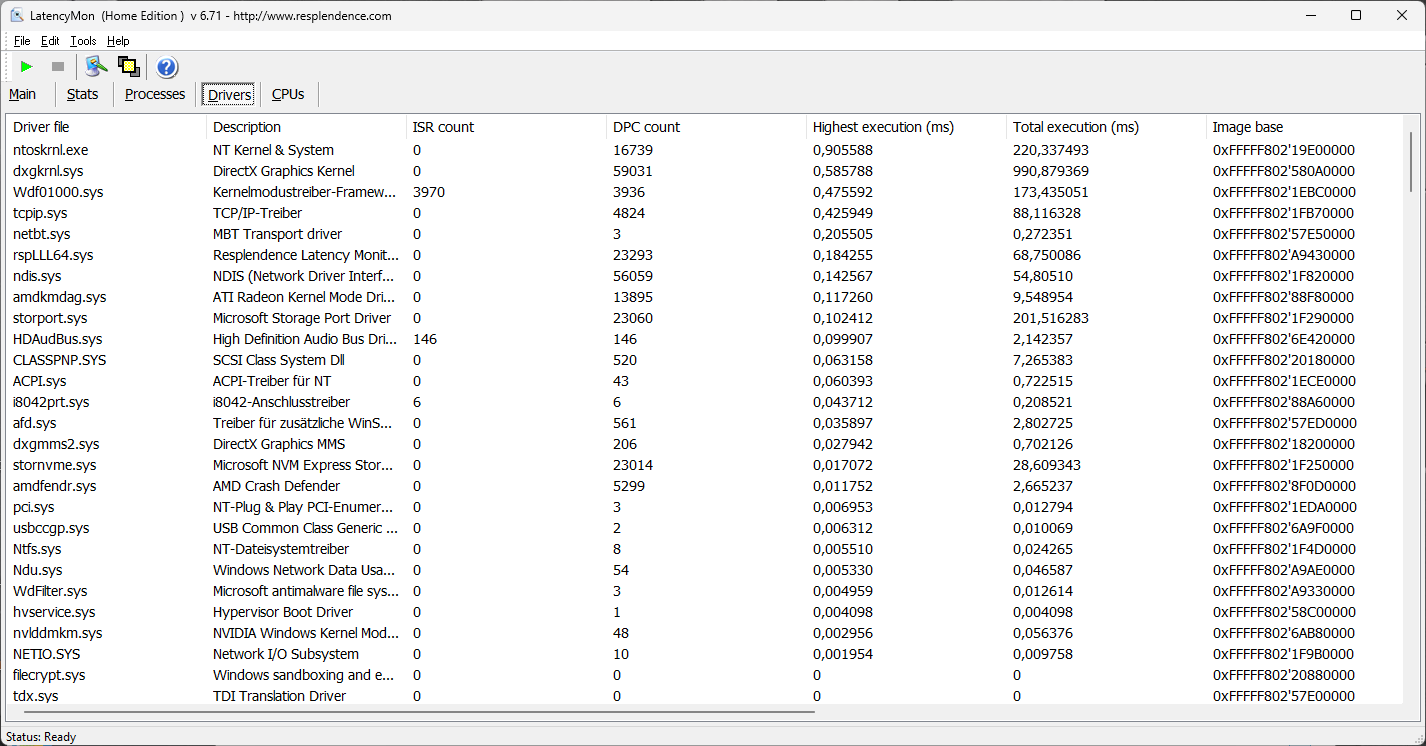The height and width of the screenshot is (746, 1426).
Task: Sort by the DPC count column header
Action: tap(646, 127)
